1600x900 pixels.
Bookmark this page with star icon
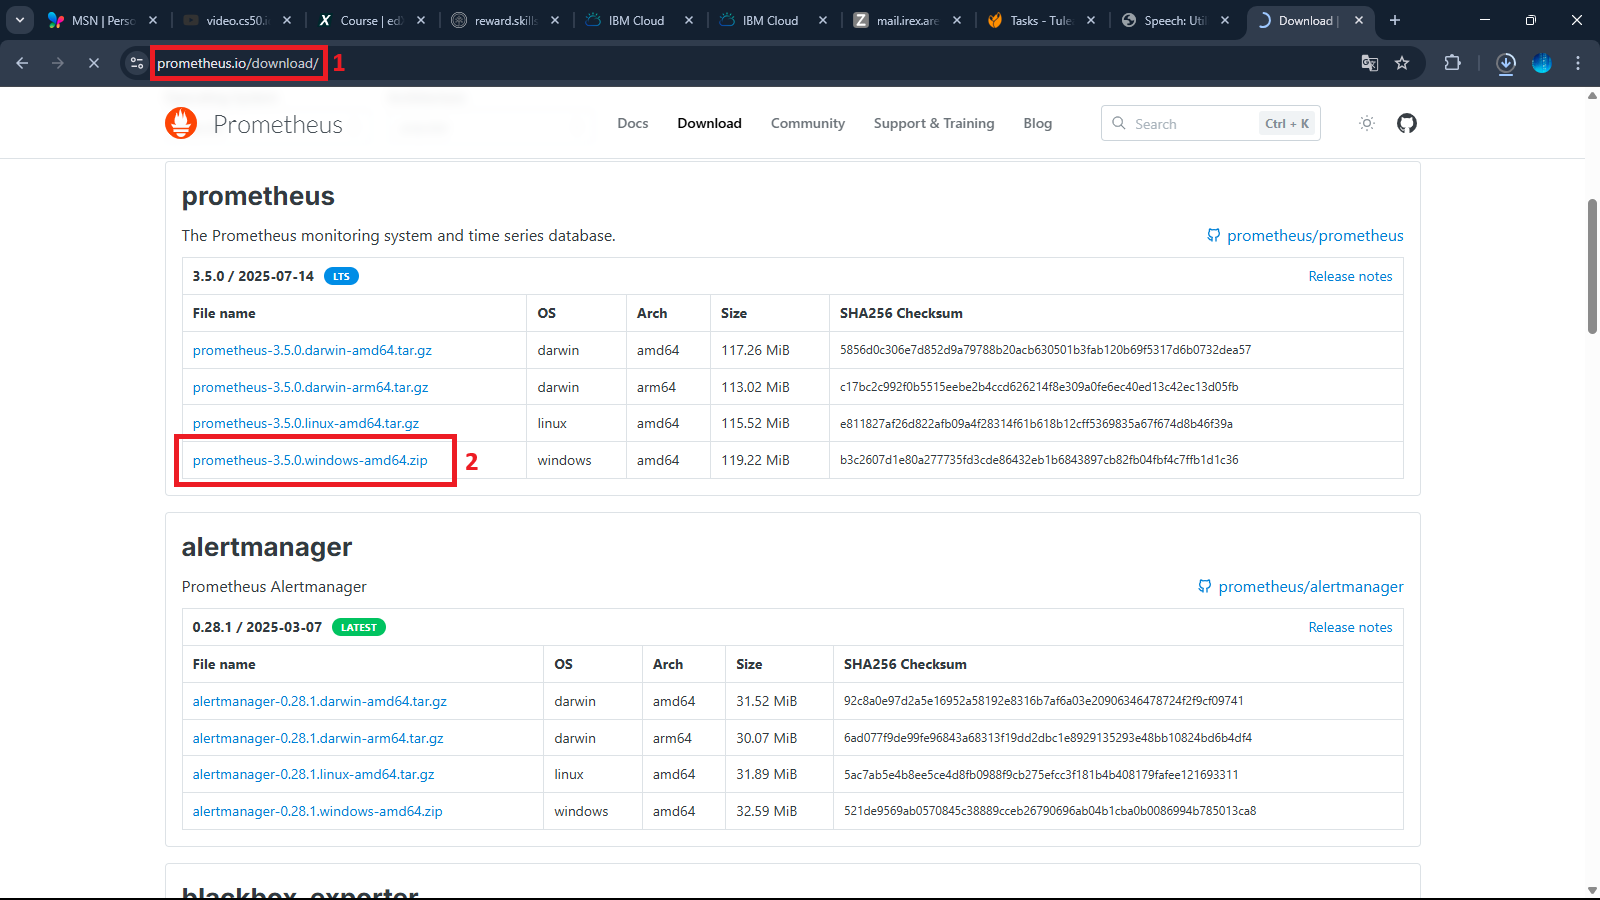tap(1402, 63)
